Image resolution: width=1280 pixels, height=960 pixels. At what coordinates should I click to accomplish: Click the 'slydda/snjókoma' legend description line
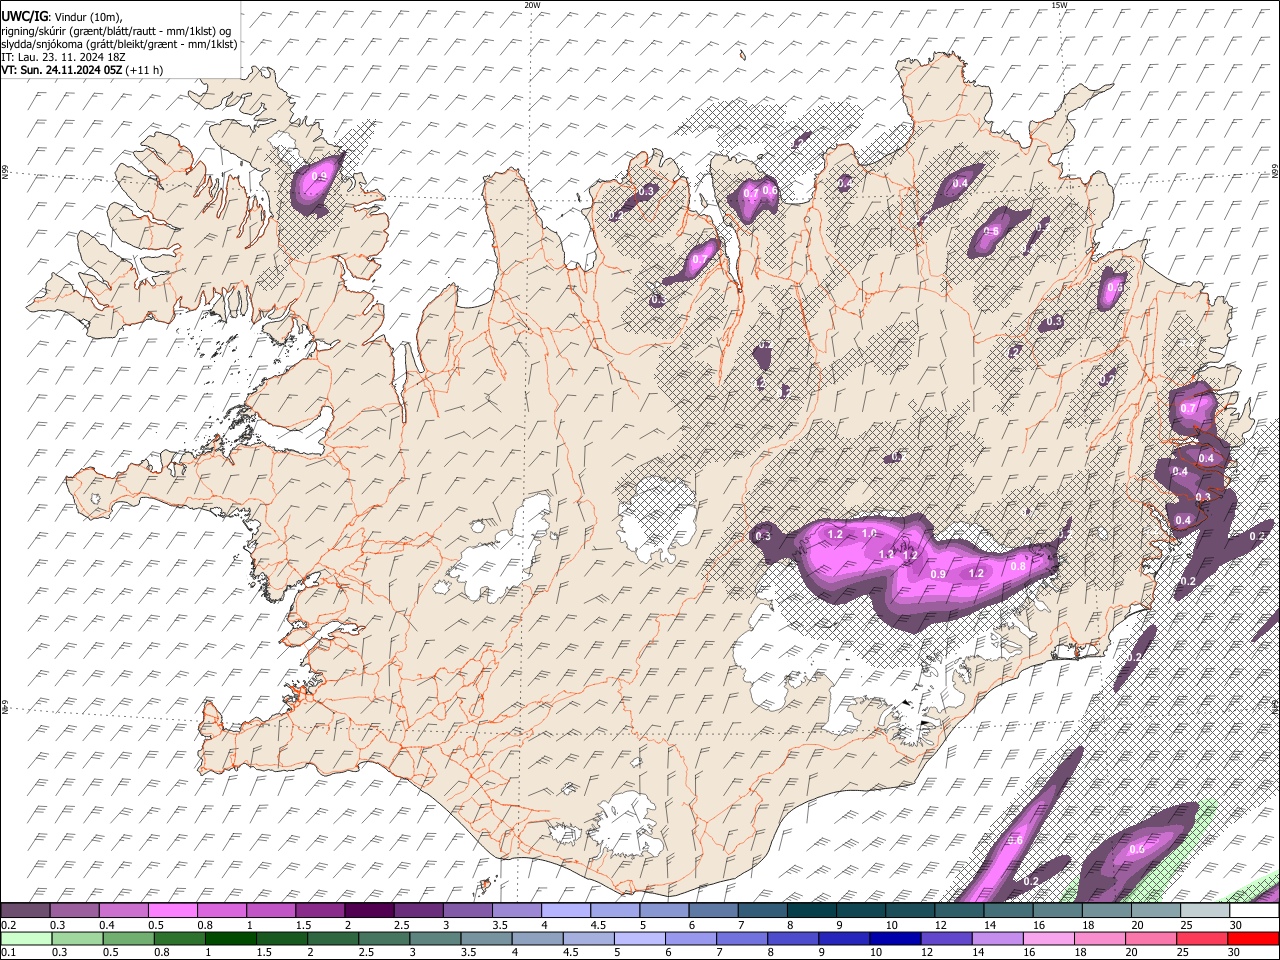click(119, 44)
